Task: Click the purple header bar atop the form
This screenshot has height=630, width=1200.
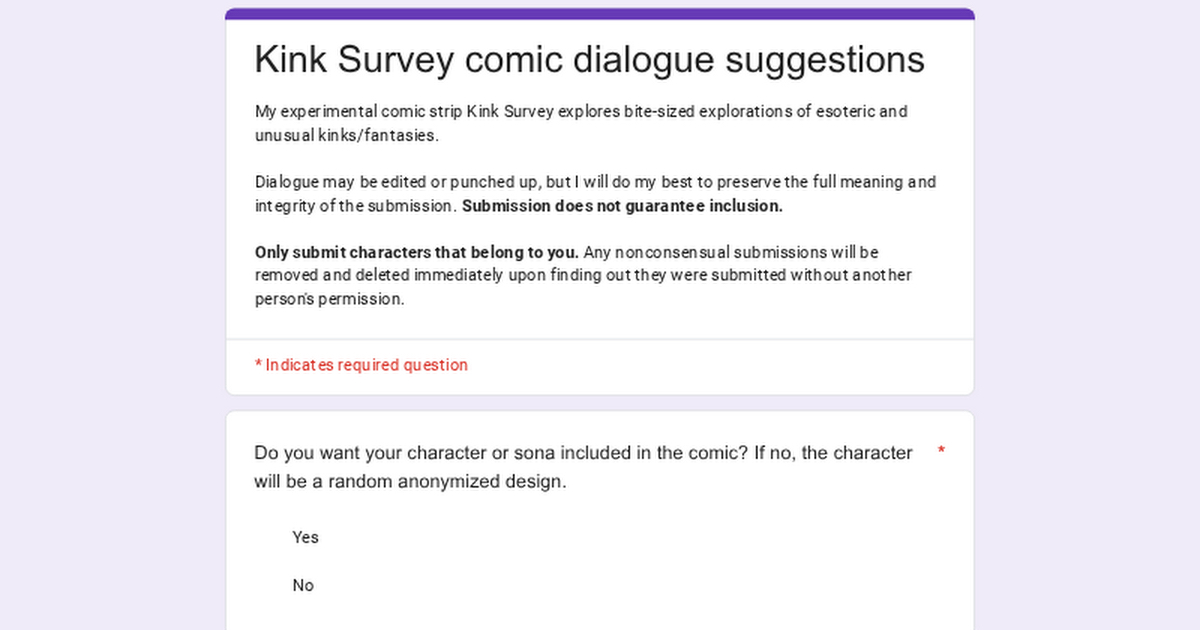Action: (x=600, y=14)
